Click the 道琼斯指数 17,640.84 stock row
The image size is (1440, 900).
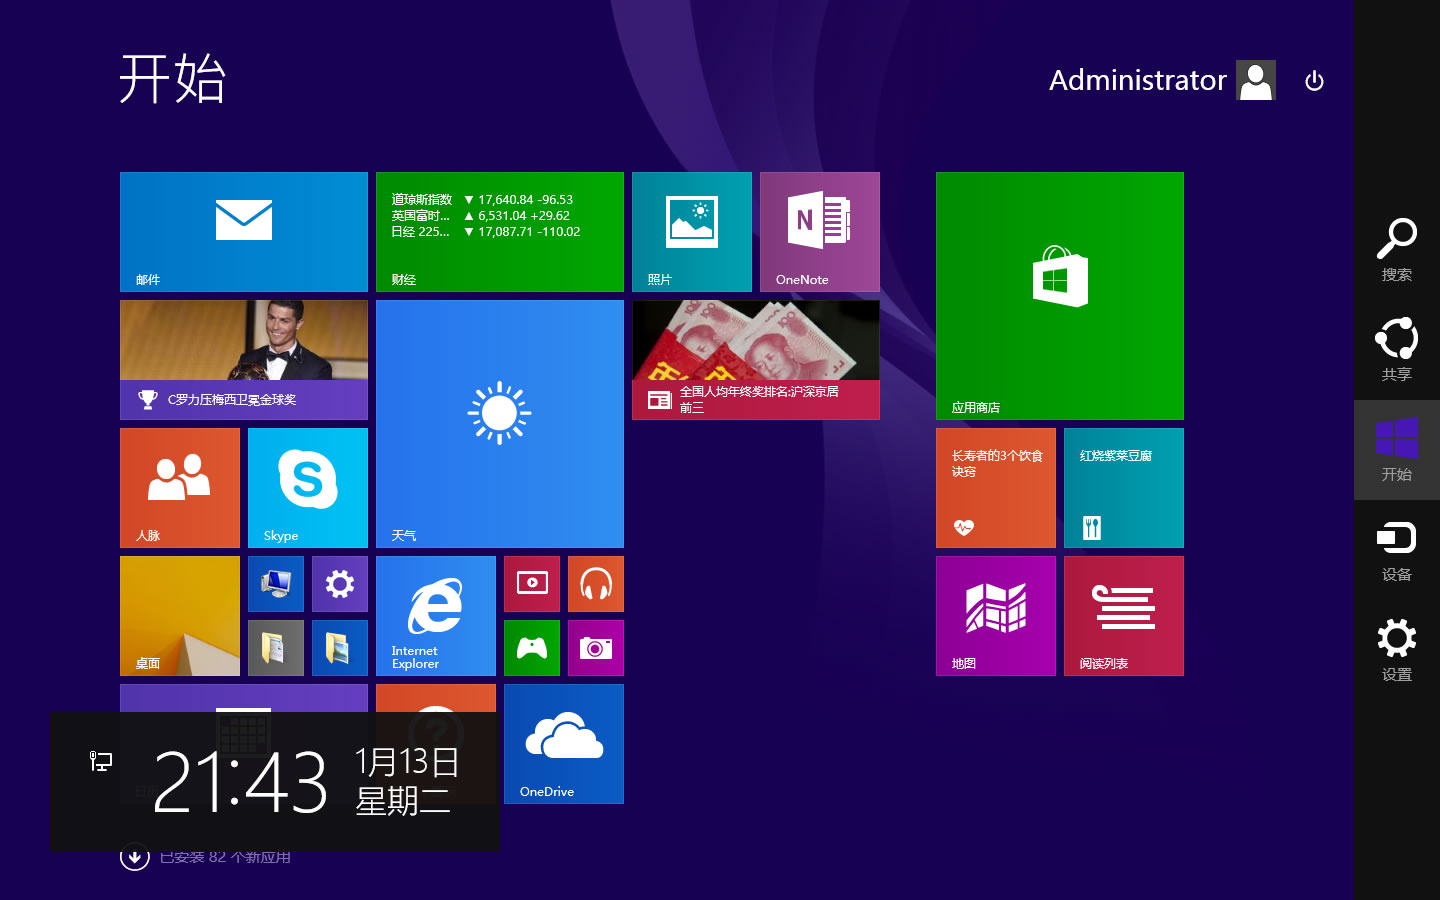click(483, 200)
